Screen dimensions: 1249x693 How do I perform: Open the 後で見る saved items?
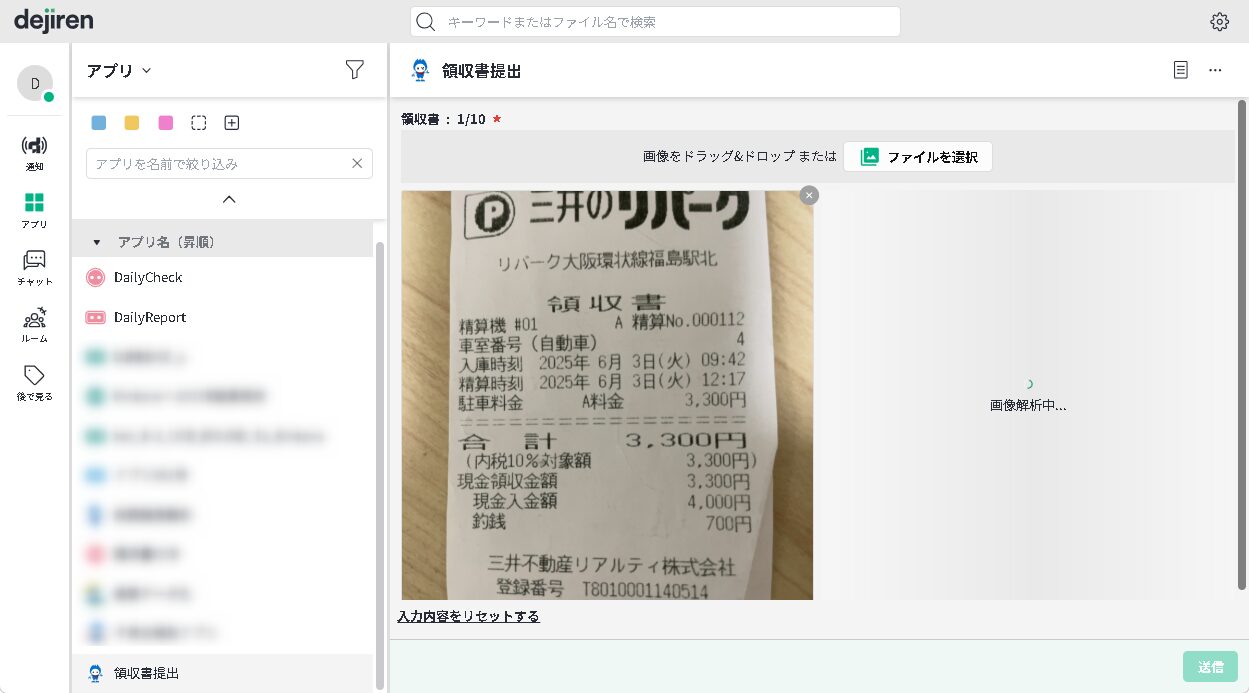pos(34,382)
